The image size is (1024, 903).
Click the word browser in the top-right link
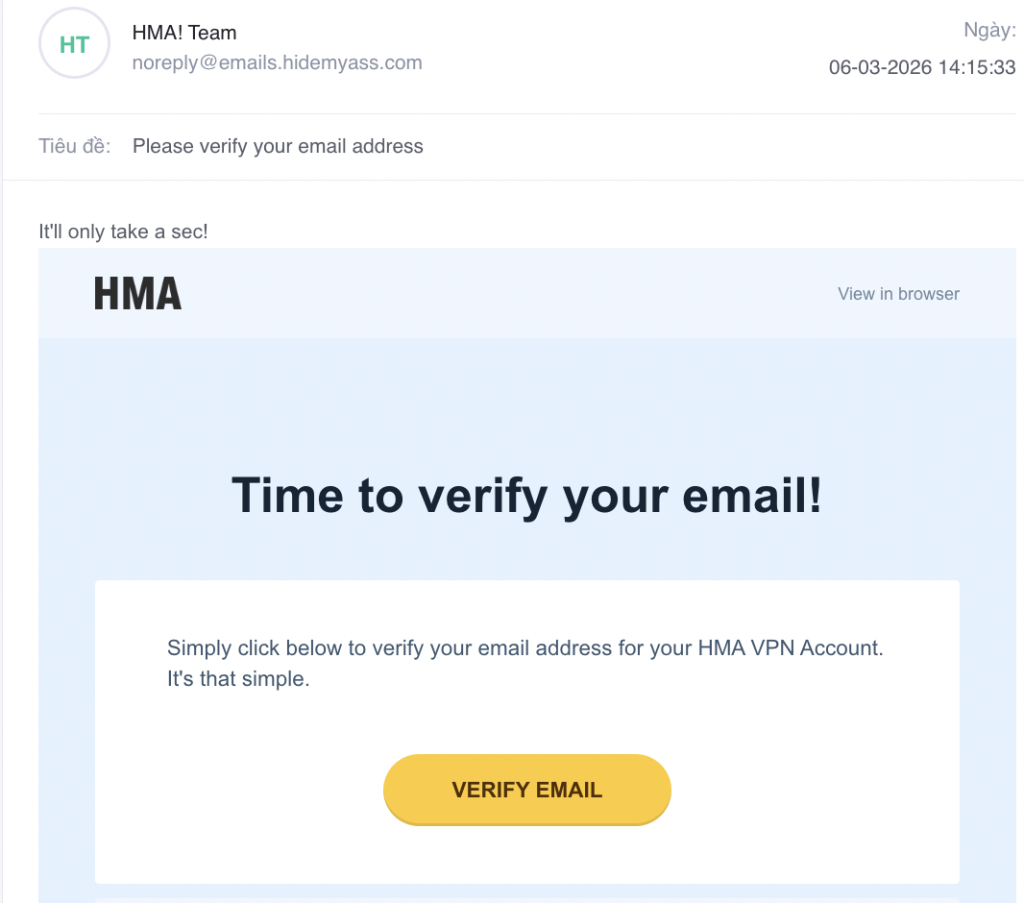[928, 294]
